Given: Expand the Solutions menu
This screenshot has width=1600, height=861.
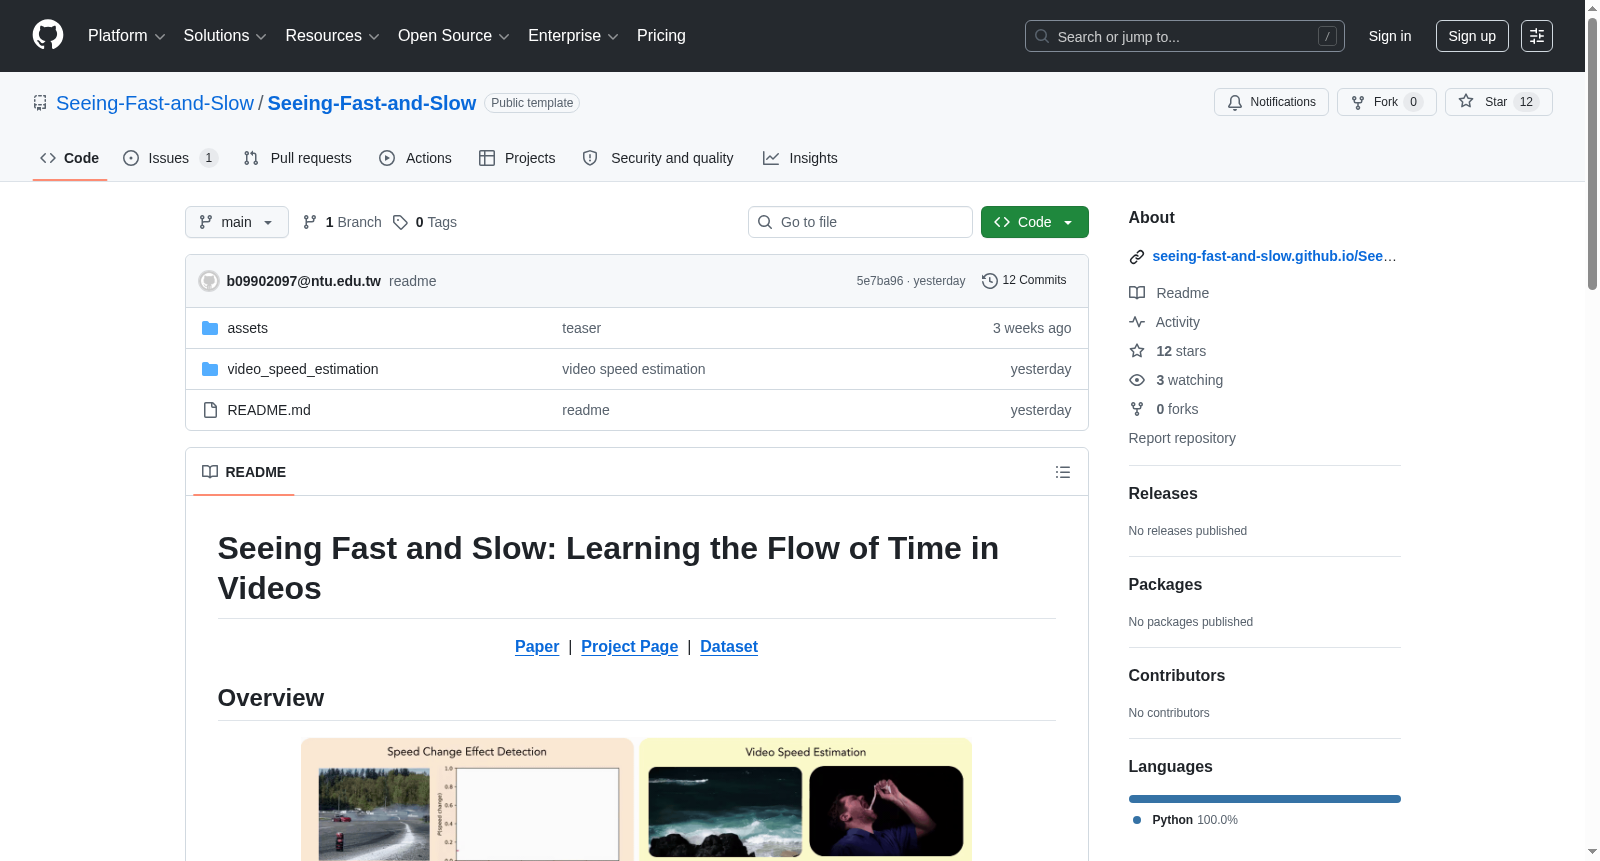Looking at the screenshot, I should tap(225, 36).
